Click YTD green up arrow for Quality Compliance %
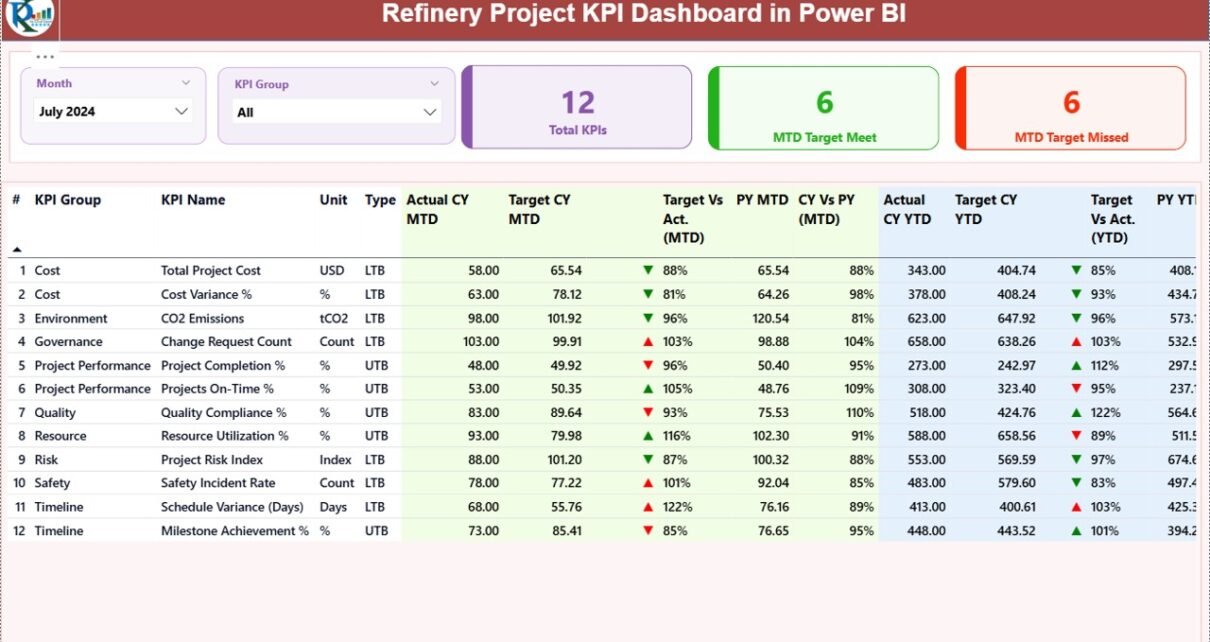 [x=1076, y=413]
